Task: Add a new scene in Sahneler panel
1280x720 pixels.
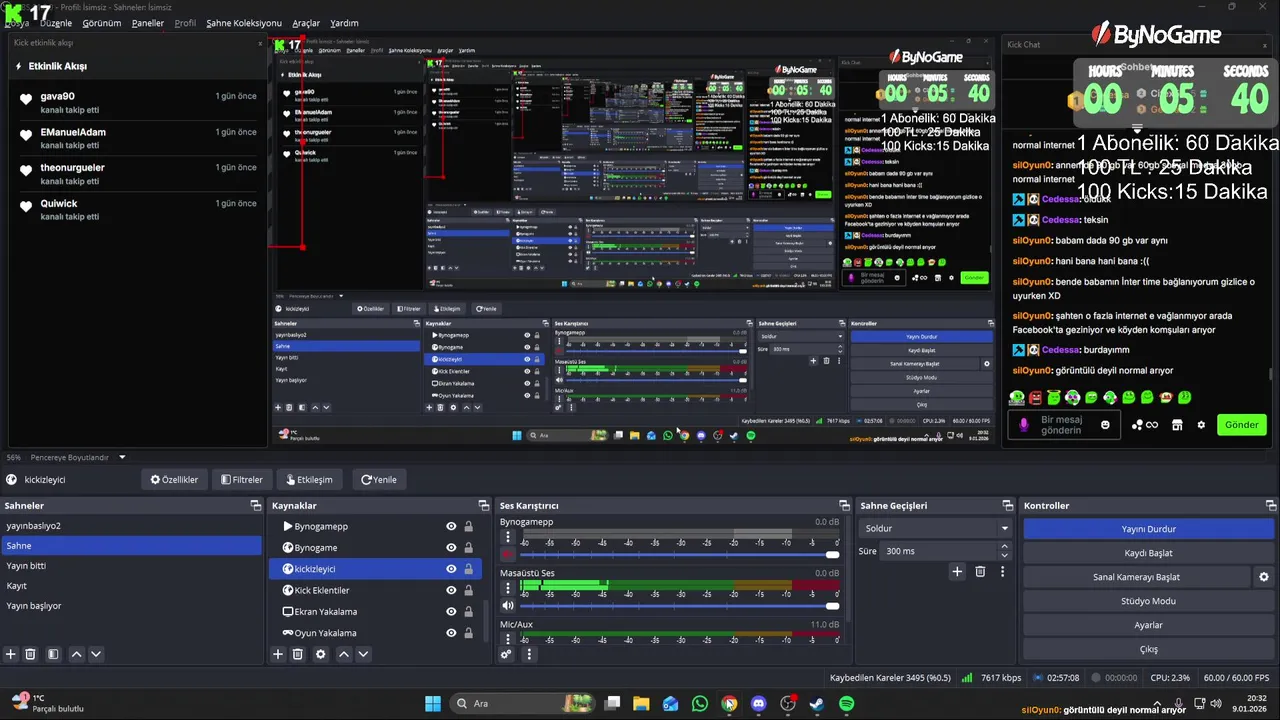Action: coord(11,654)
